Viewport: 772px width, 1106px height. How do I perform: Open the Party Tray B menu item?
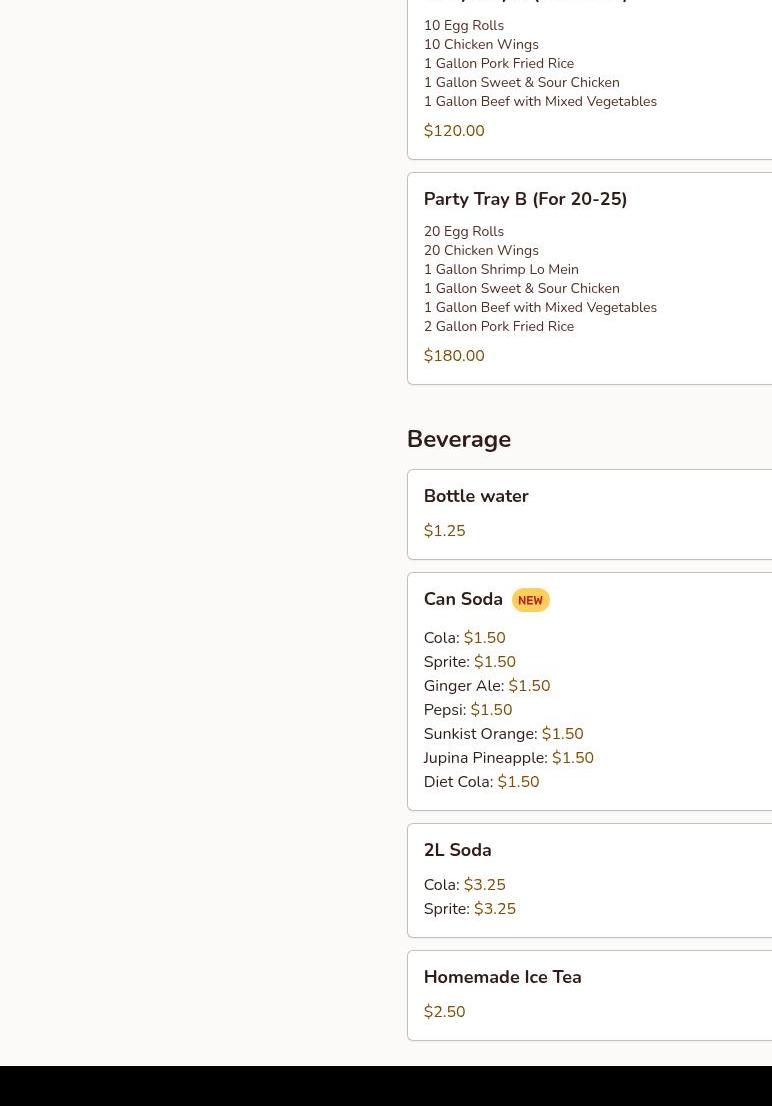click(x=525, y=199)
